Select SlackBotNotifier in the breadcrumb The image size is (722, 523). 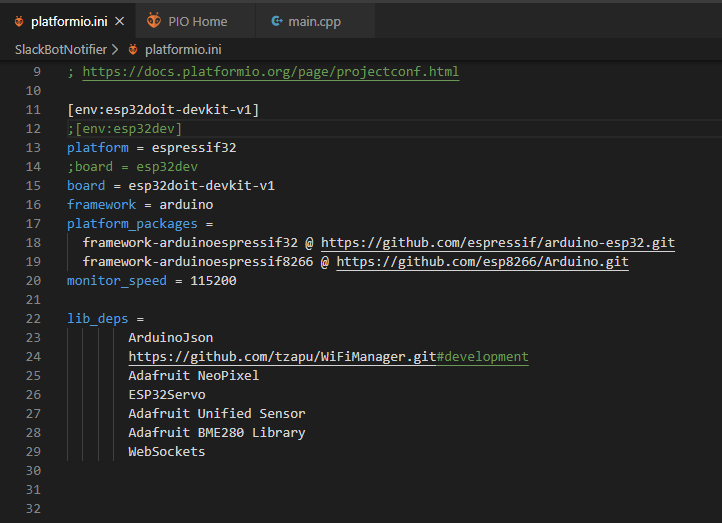click(x=61, y=49)
